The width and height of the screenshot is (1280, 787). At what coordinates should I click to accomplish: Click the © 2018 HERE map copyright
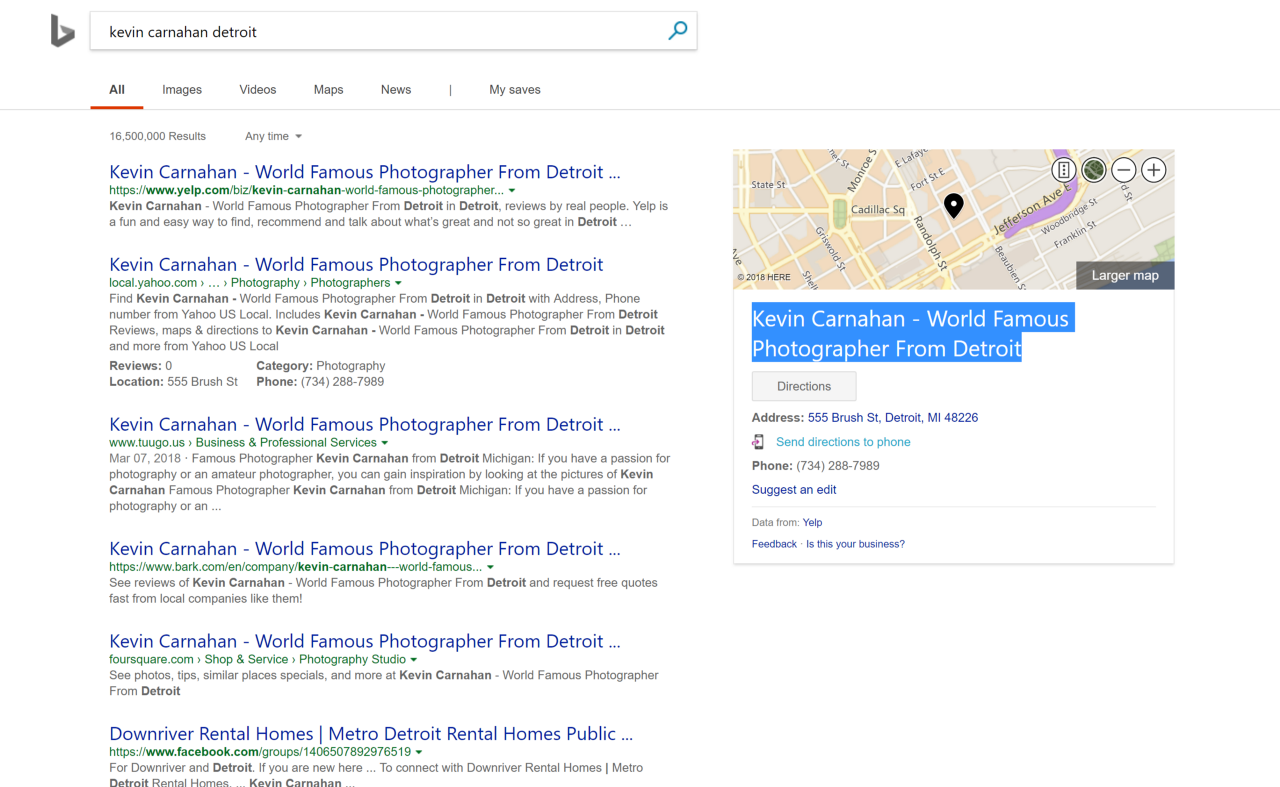pos(764,277)
